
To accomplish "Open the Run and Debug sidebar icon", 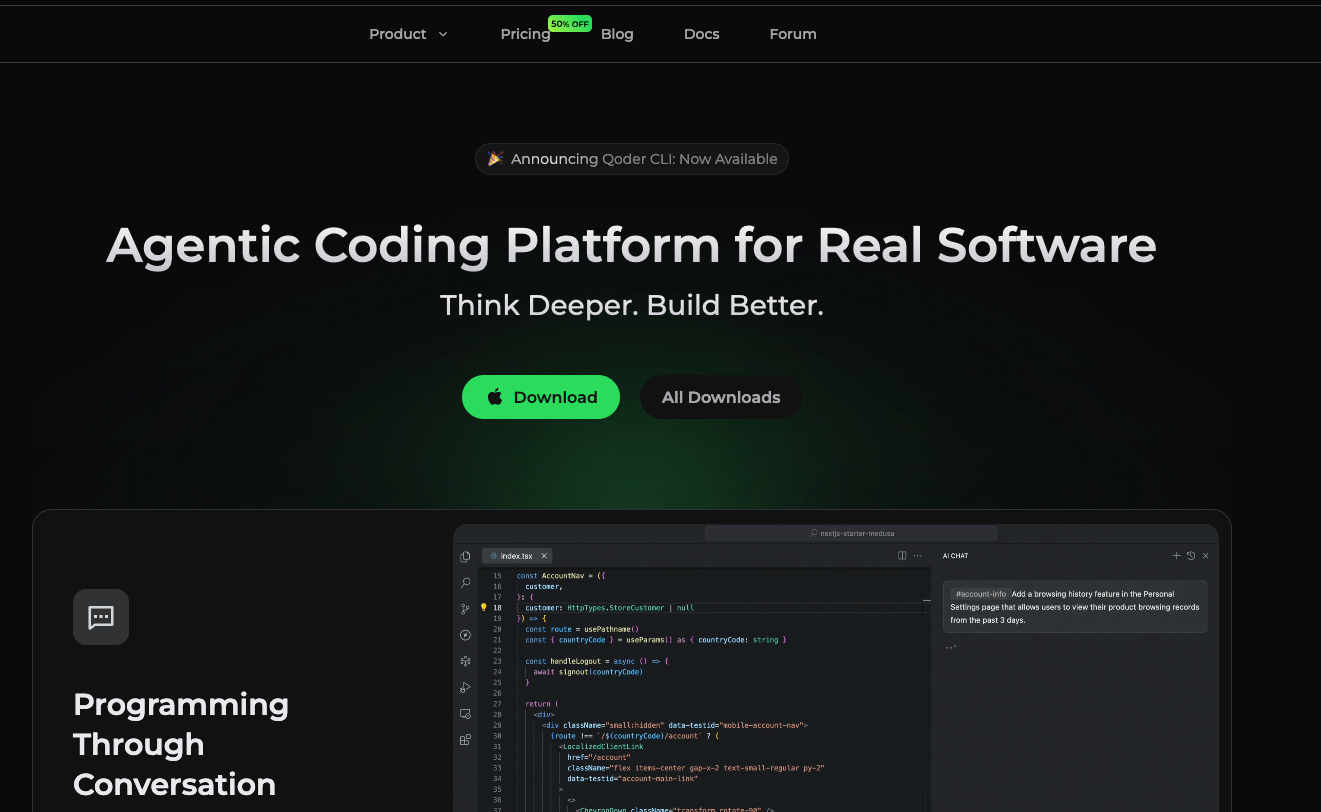I will click(464, 687).
